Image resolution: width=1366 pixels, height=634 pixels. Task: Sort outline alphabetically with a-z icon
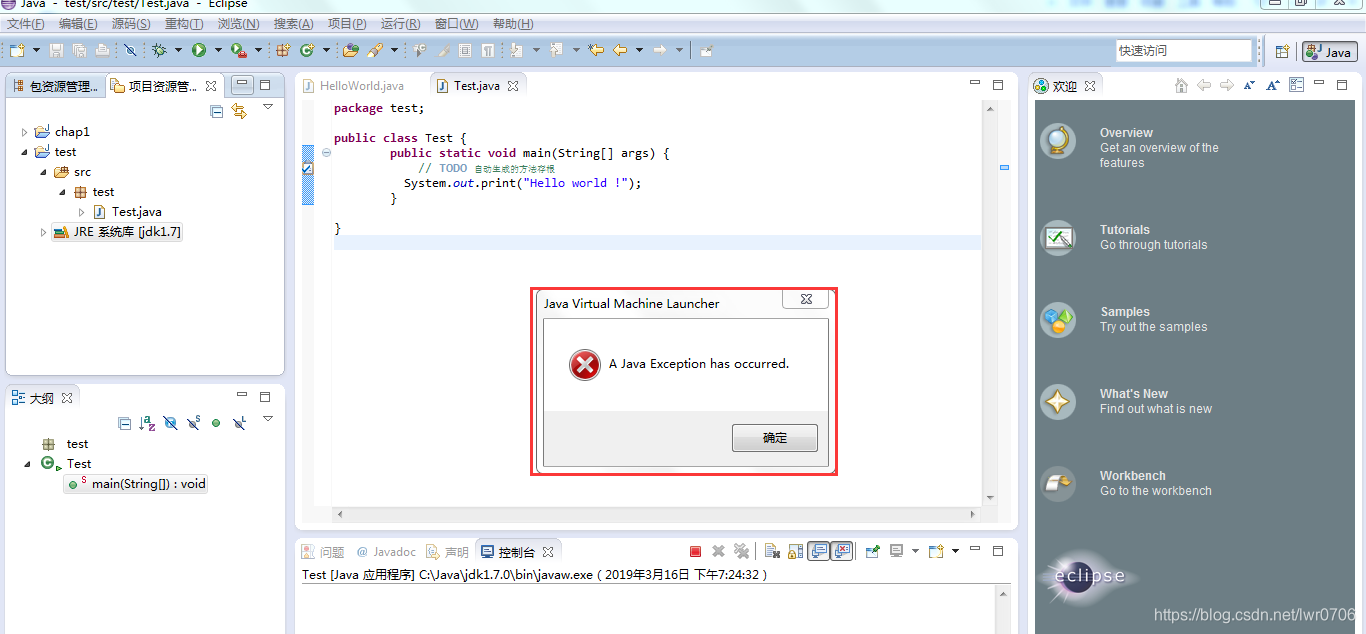pyautogui.click(x=147, y=423)
